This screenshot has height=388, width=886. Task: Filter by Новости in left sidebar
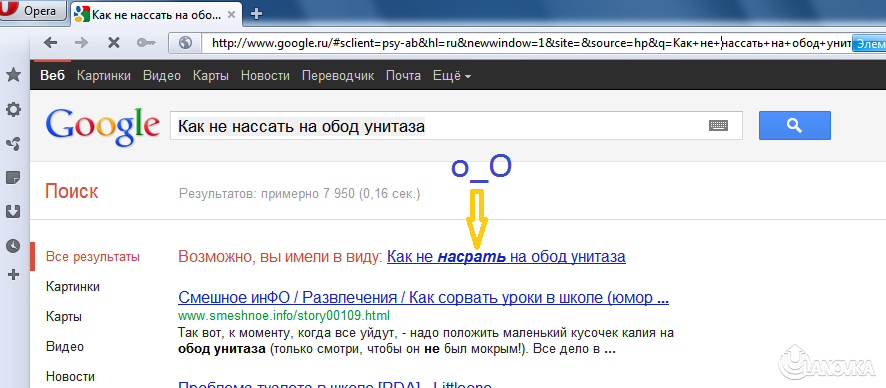point(71,376)
